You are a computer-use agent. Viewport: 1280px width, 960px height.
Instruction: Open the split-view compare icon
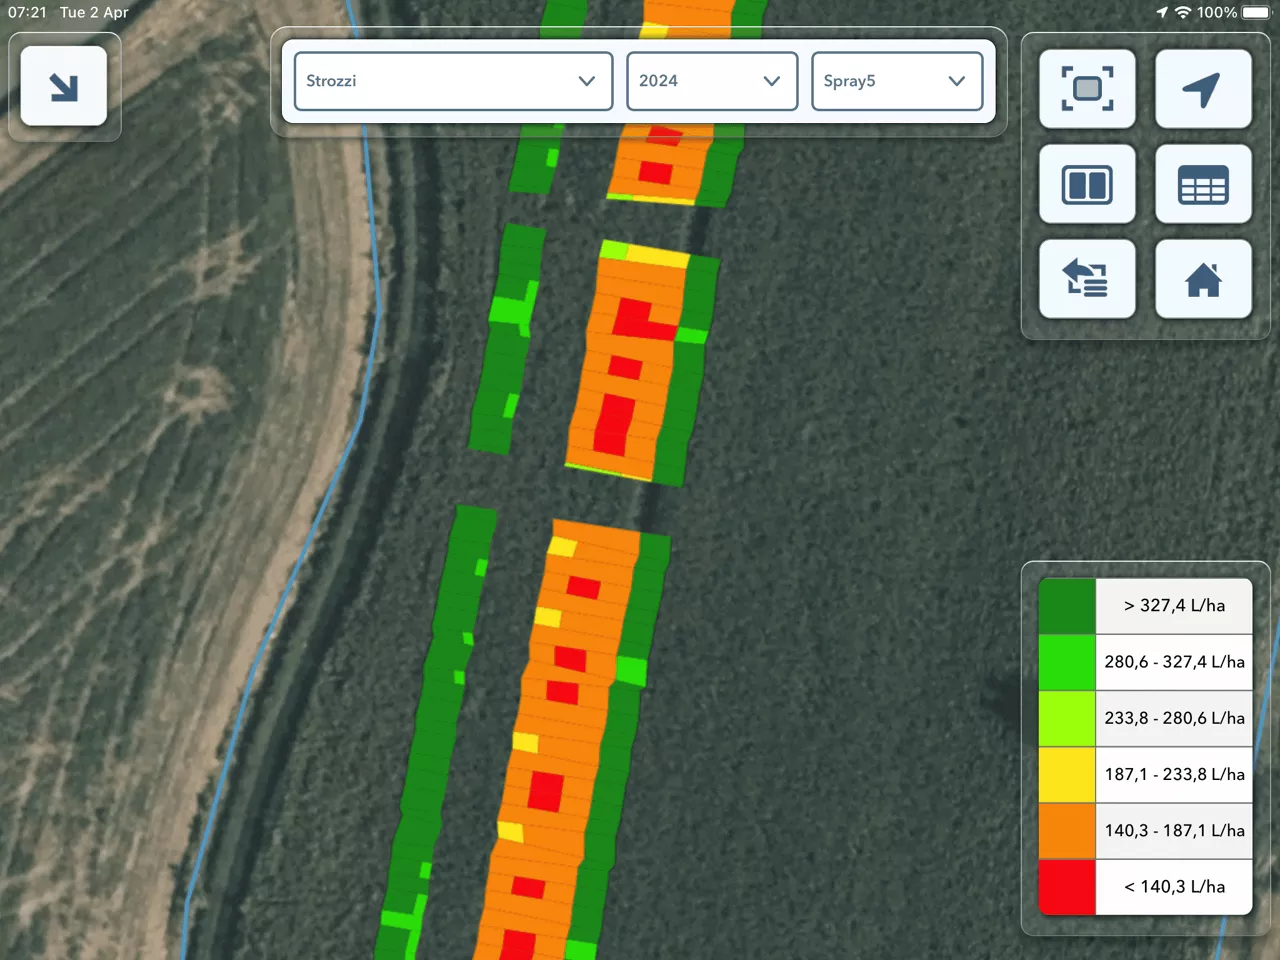point(1087,185)
